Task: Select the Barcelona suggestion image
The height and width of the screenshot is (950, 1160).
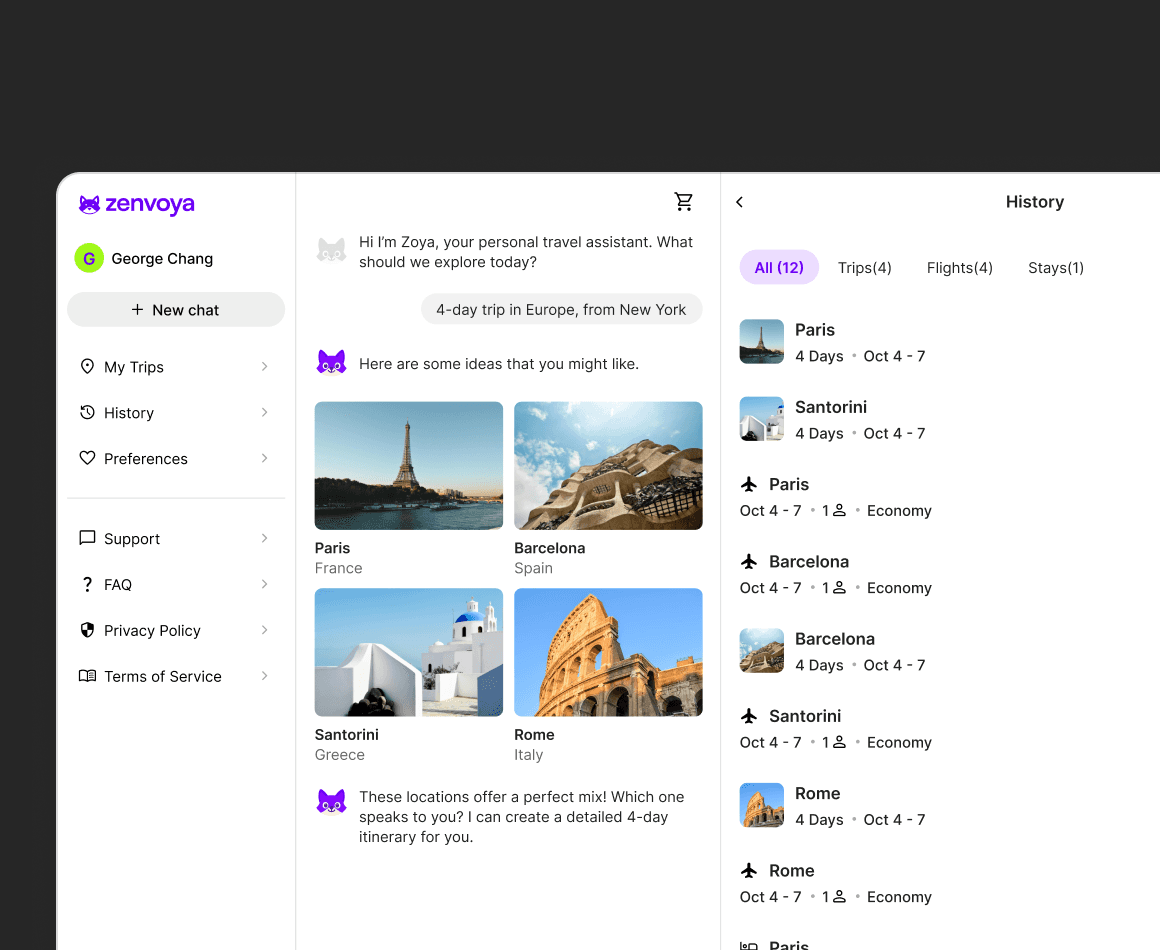Action: click(x=608, y=465)
